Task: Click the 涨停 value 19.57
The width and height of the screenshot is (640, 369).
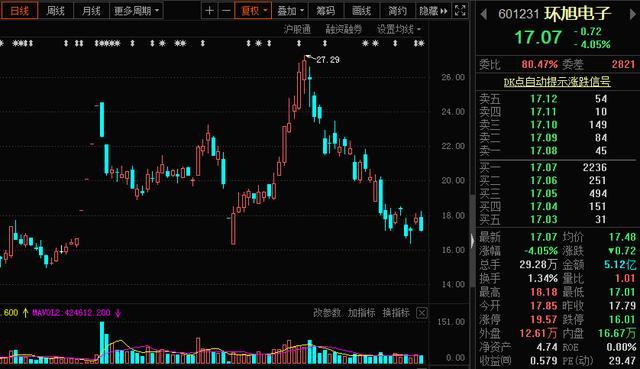Action: pos(544,320)
